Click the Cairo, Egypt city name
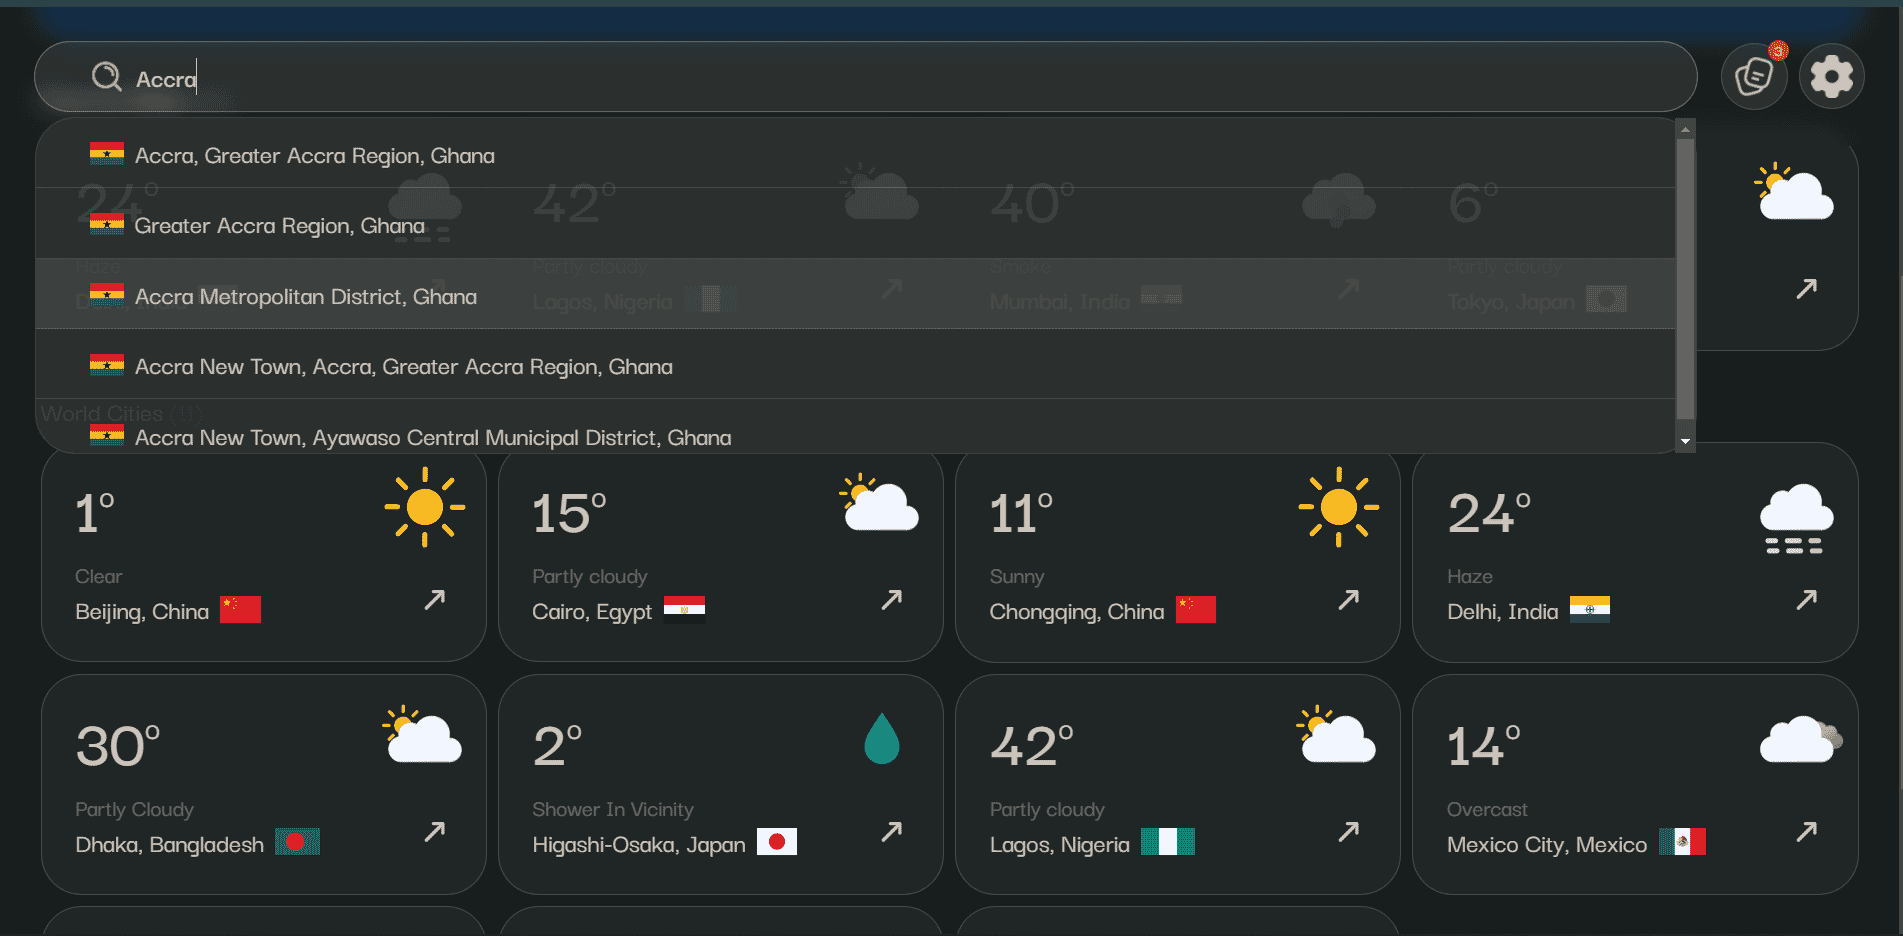This screenshot has width=1903, height=936. point(592,611)
